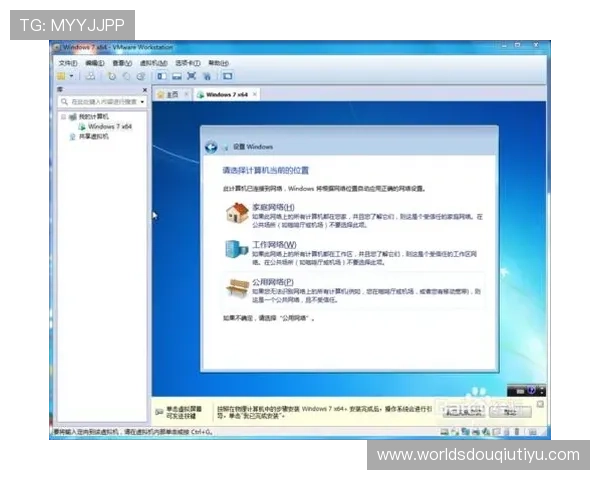Close the Windows 7 x64 tab

pyautogui.click(x=254, y=94)
